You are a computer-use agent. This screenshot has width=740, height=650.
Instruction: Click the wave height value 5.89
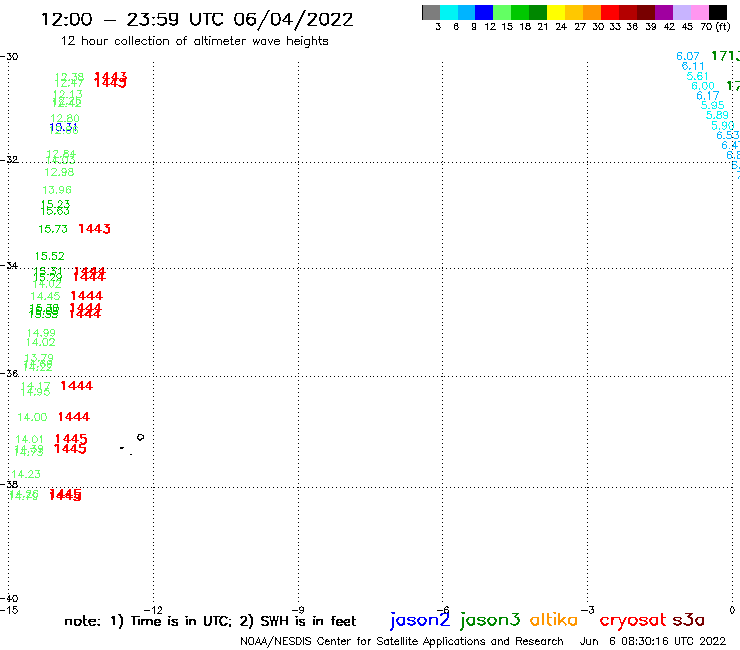click(717, 115)
